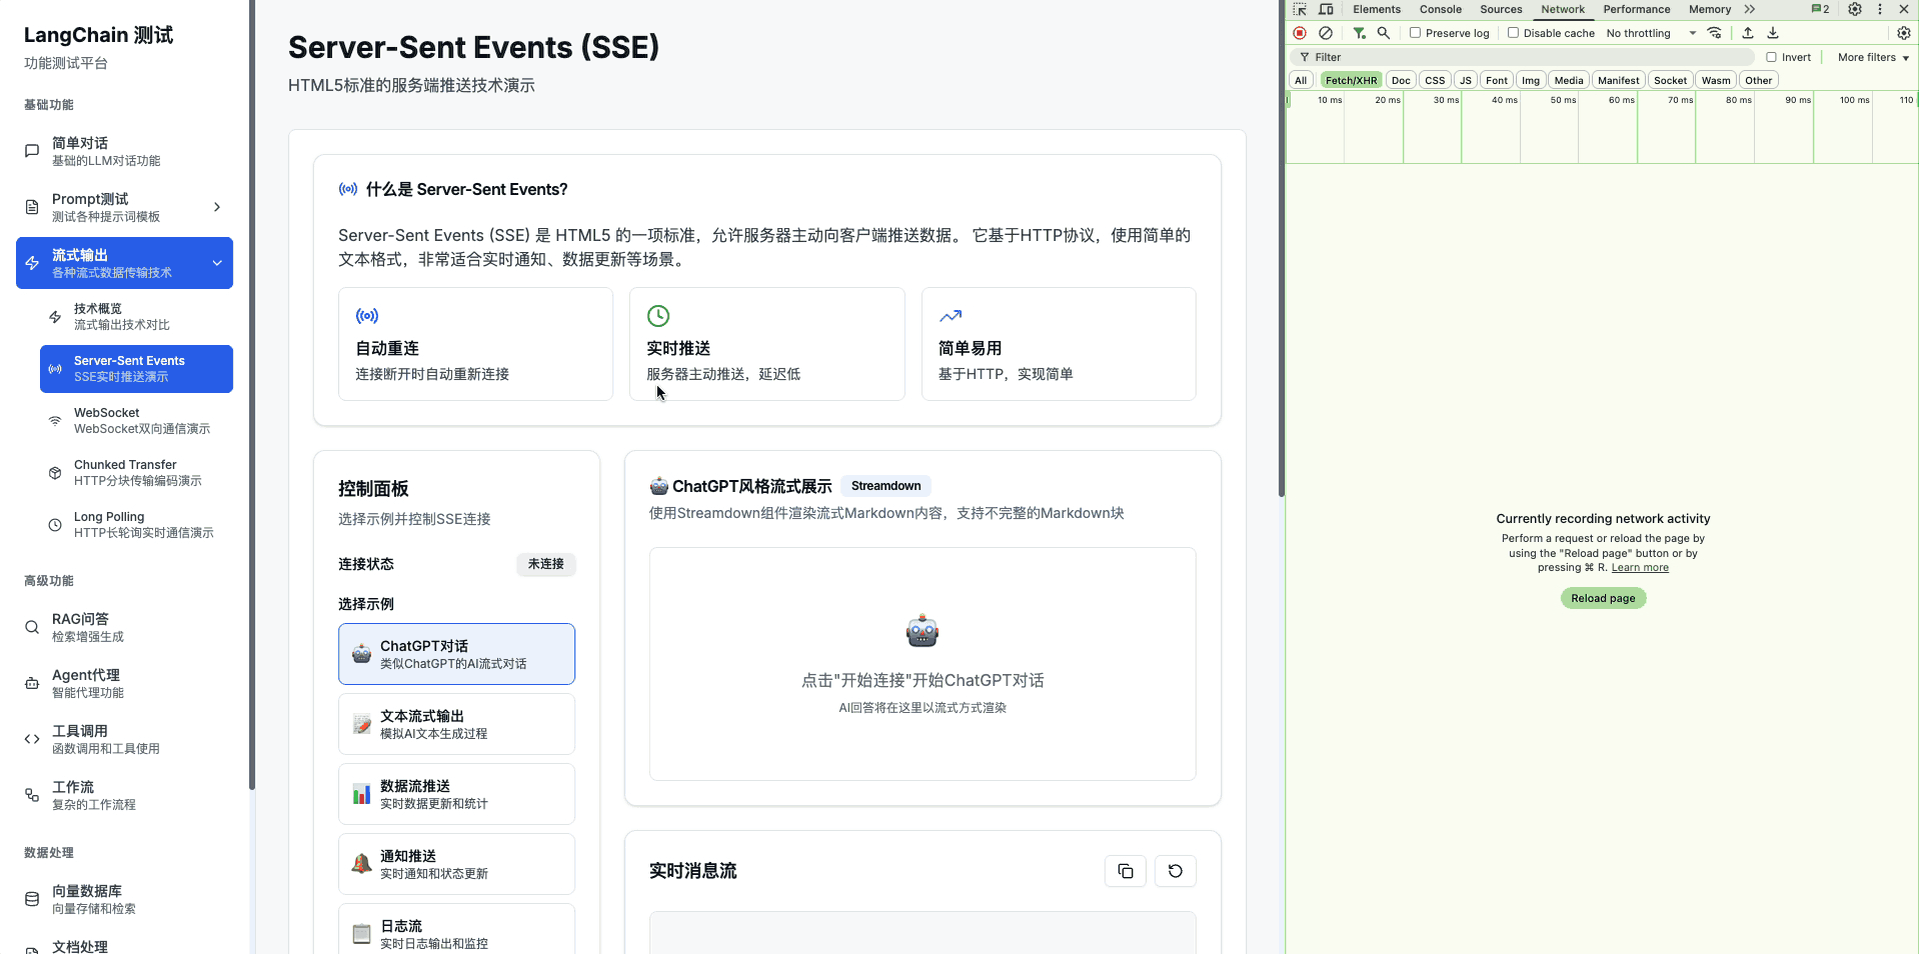Open network conditions via the Wi-Fi gear icon
1919x954 pixels.
tap(1715, 33)
